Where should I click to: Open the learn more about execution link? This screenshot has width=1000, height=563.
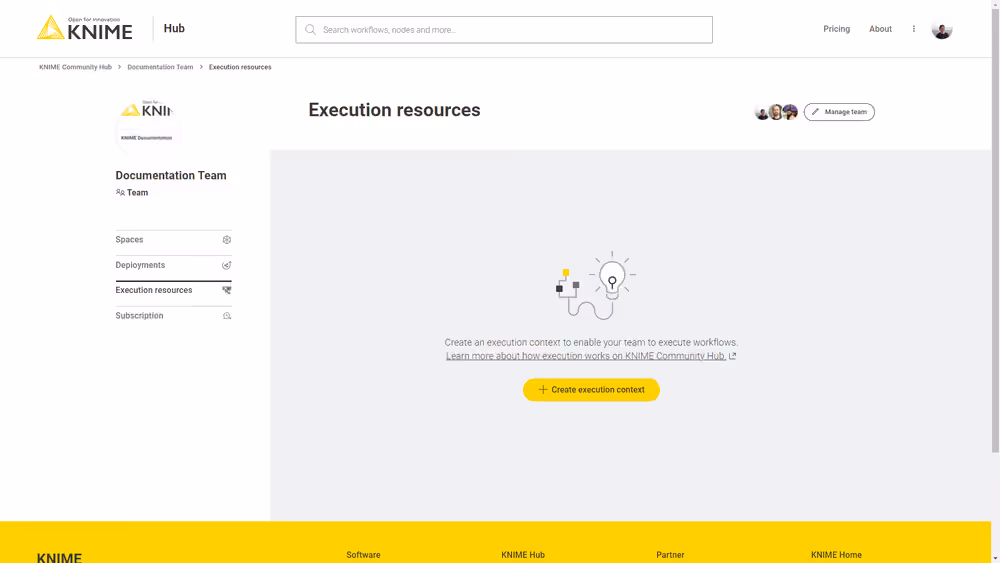tap(585, 356)
